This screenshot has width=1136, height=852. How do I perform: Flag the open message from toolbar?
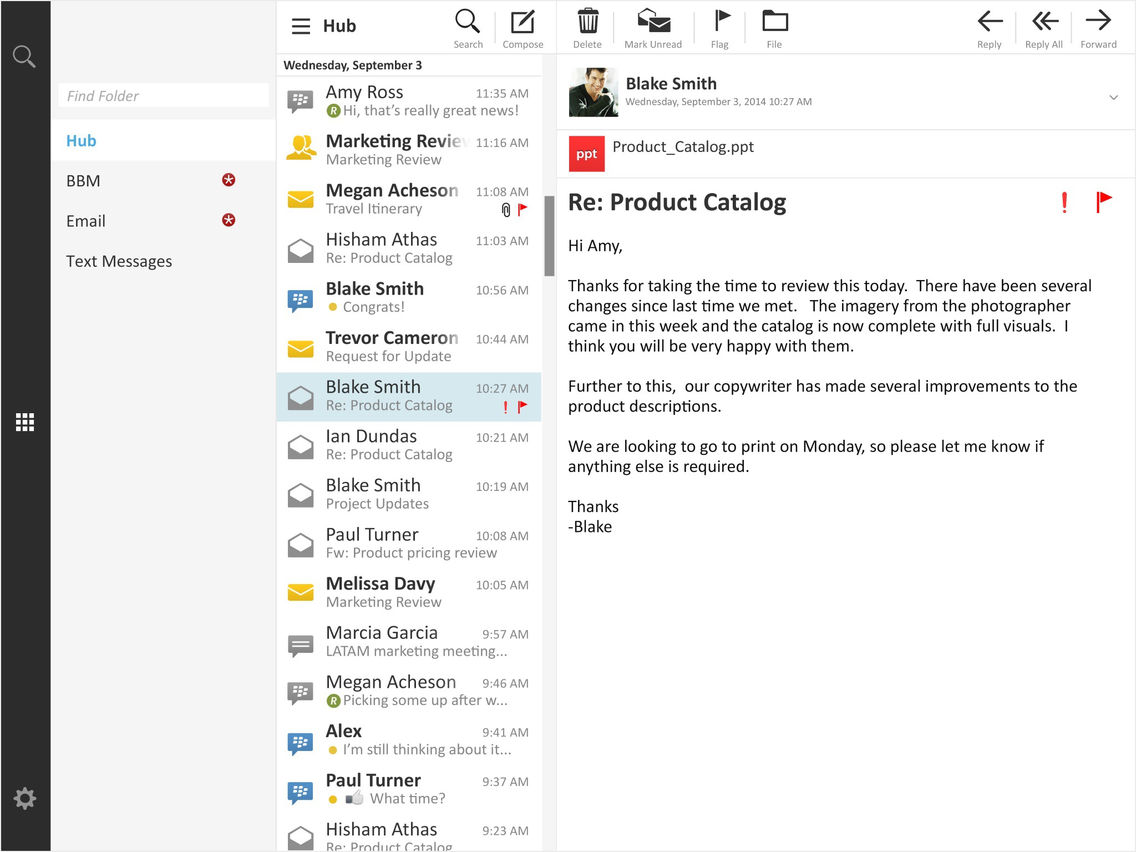pyautogui.click(x=720, y=28)
